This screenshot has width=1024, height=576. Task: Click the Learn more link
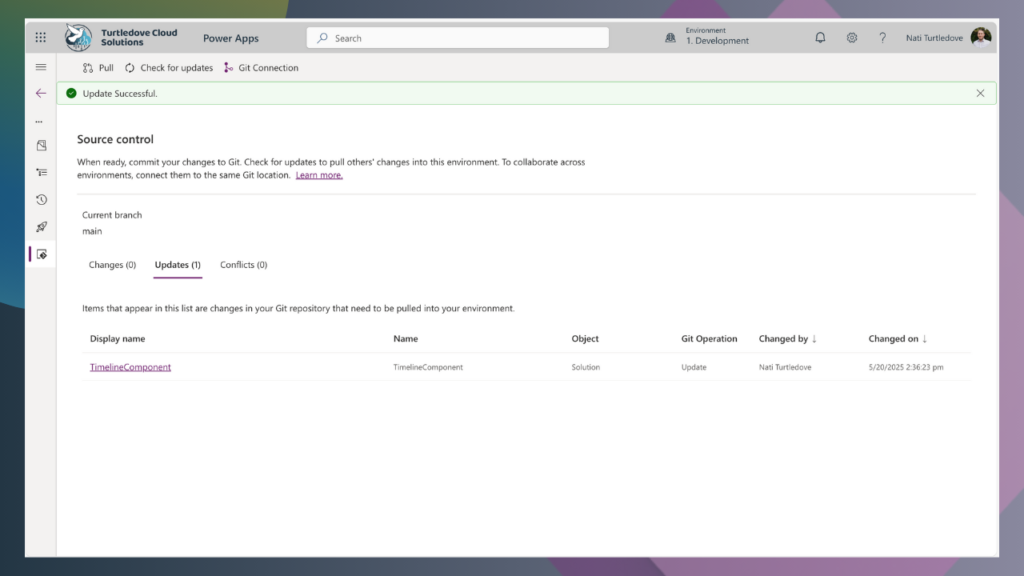tap(318, 174)
